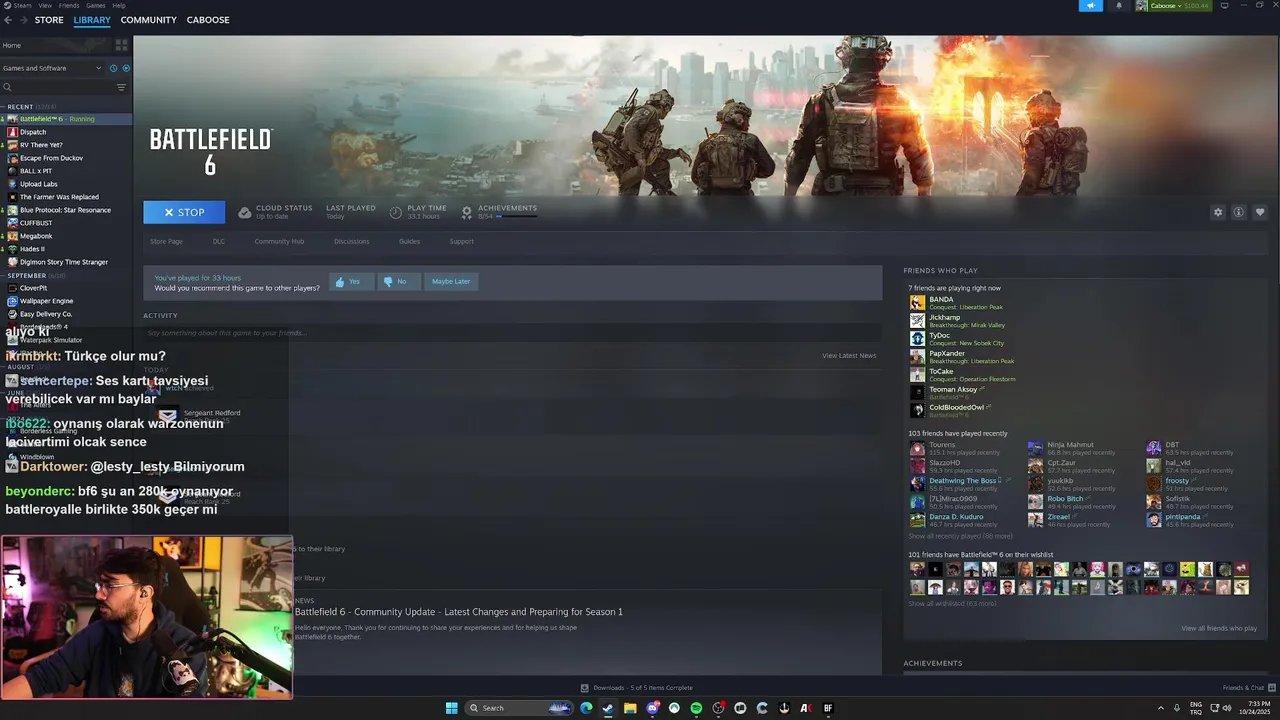1280x720 pixels.
Task: Open the game info icon
Action: [x=1238, y=212]
